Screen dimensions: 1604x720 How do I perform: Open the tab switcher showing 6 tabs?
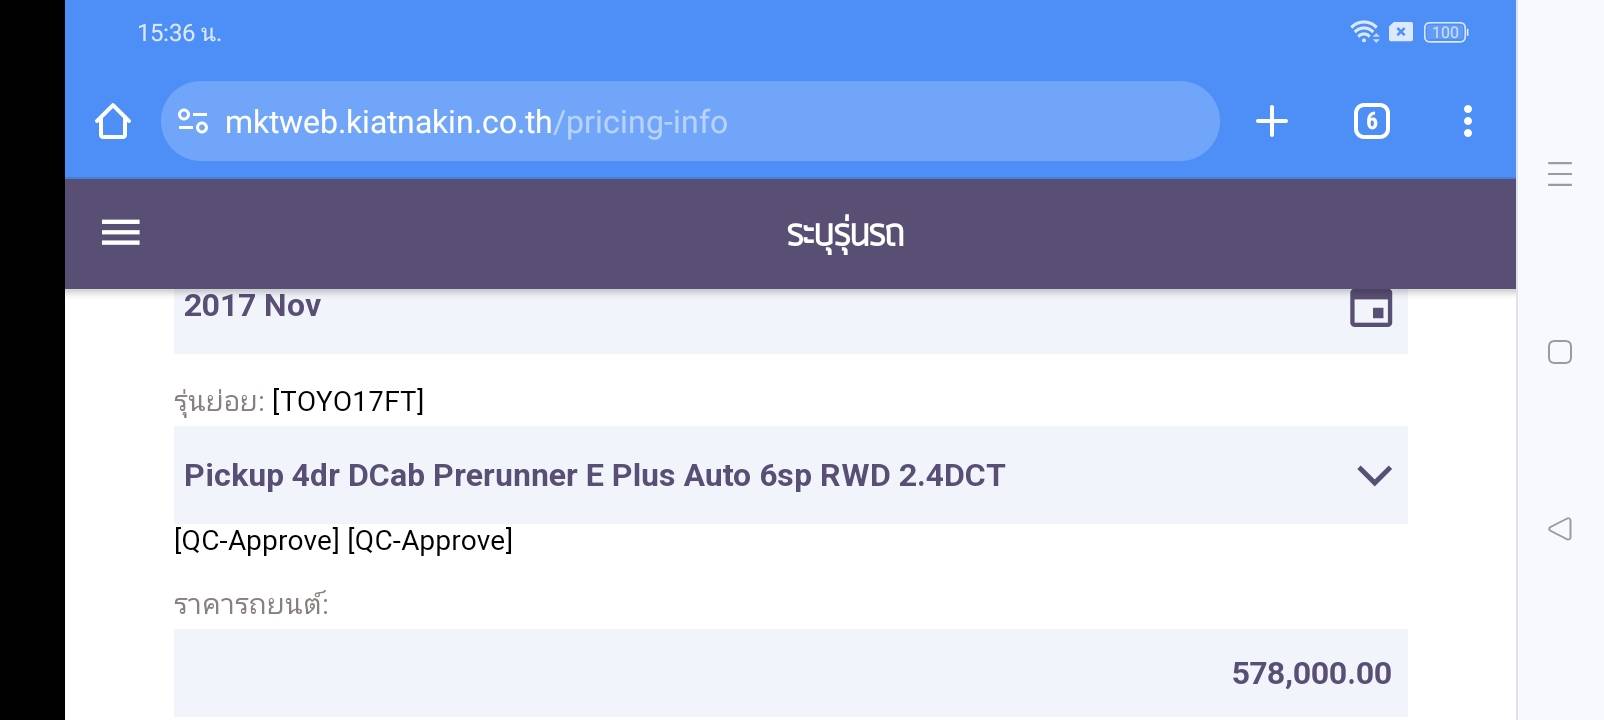[x=1371, y=122]
